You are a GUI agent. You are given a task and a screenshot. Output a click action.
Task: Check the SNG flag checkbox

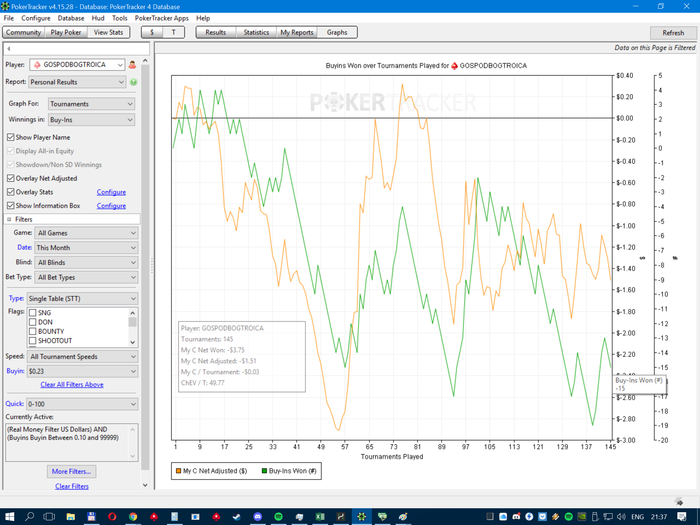[x=32, y=313]
